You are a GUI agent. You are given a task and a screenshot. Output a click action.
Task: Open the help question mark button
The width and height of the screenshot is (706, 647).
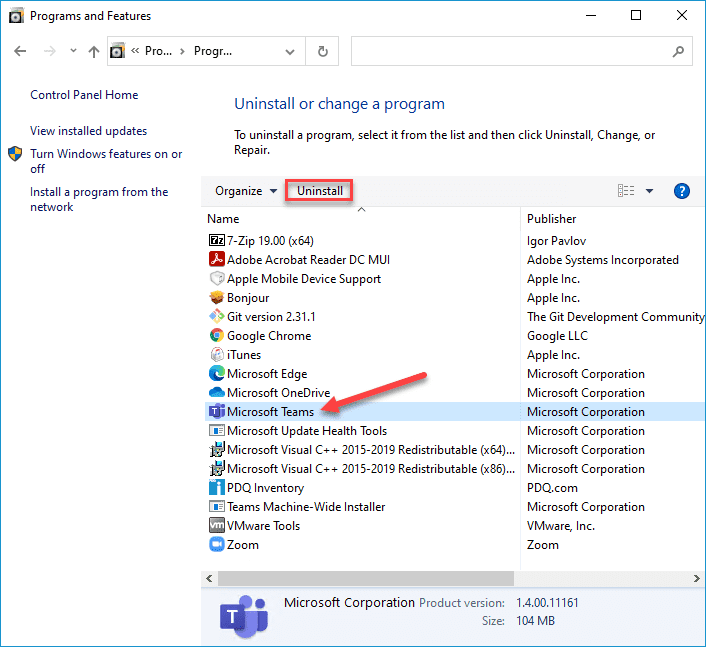pos(682,191)
